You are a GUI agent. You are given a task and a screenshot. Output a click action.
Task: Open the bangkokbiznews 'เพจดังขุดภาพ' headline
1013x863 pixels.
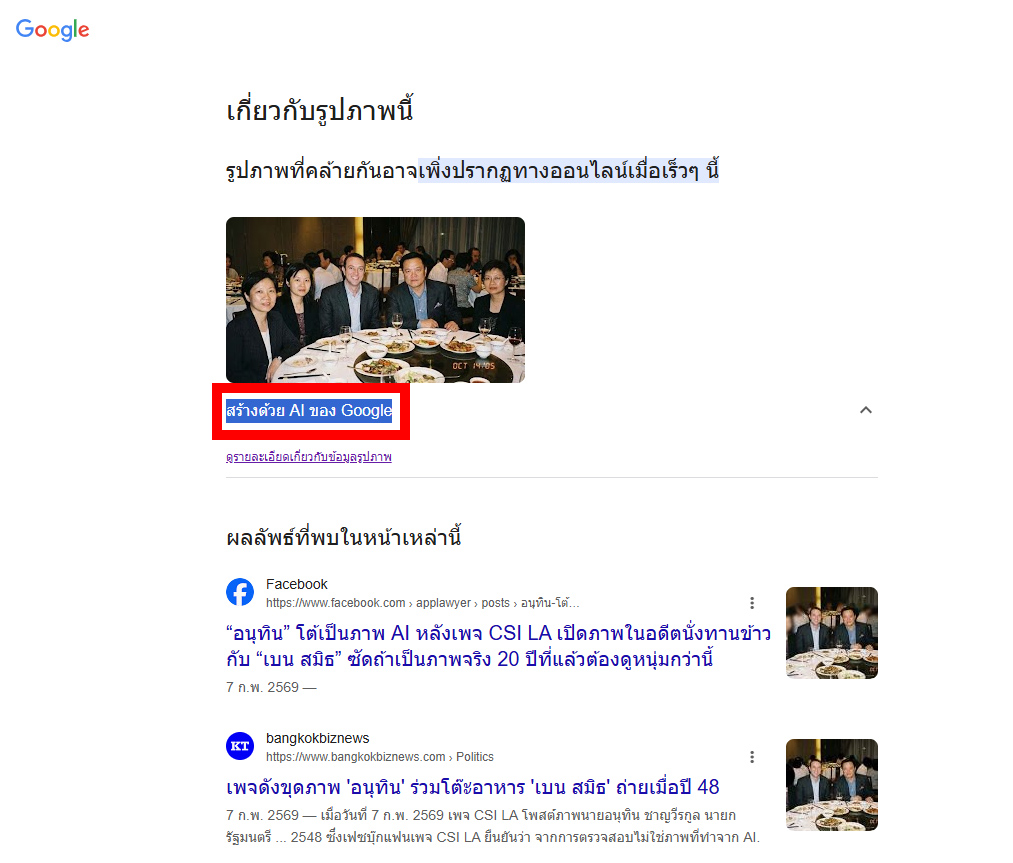[x=473, y=787]
